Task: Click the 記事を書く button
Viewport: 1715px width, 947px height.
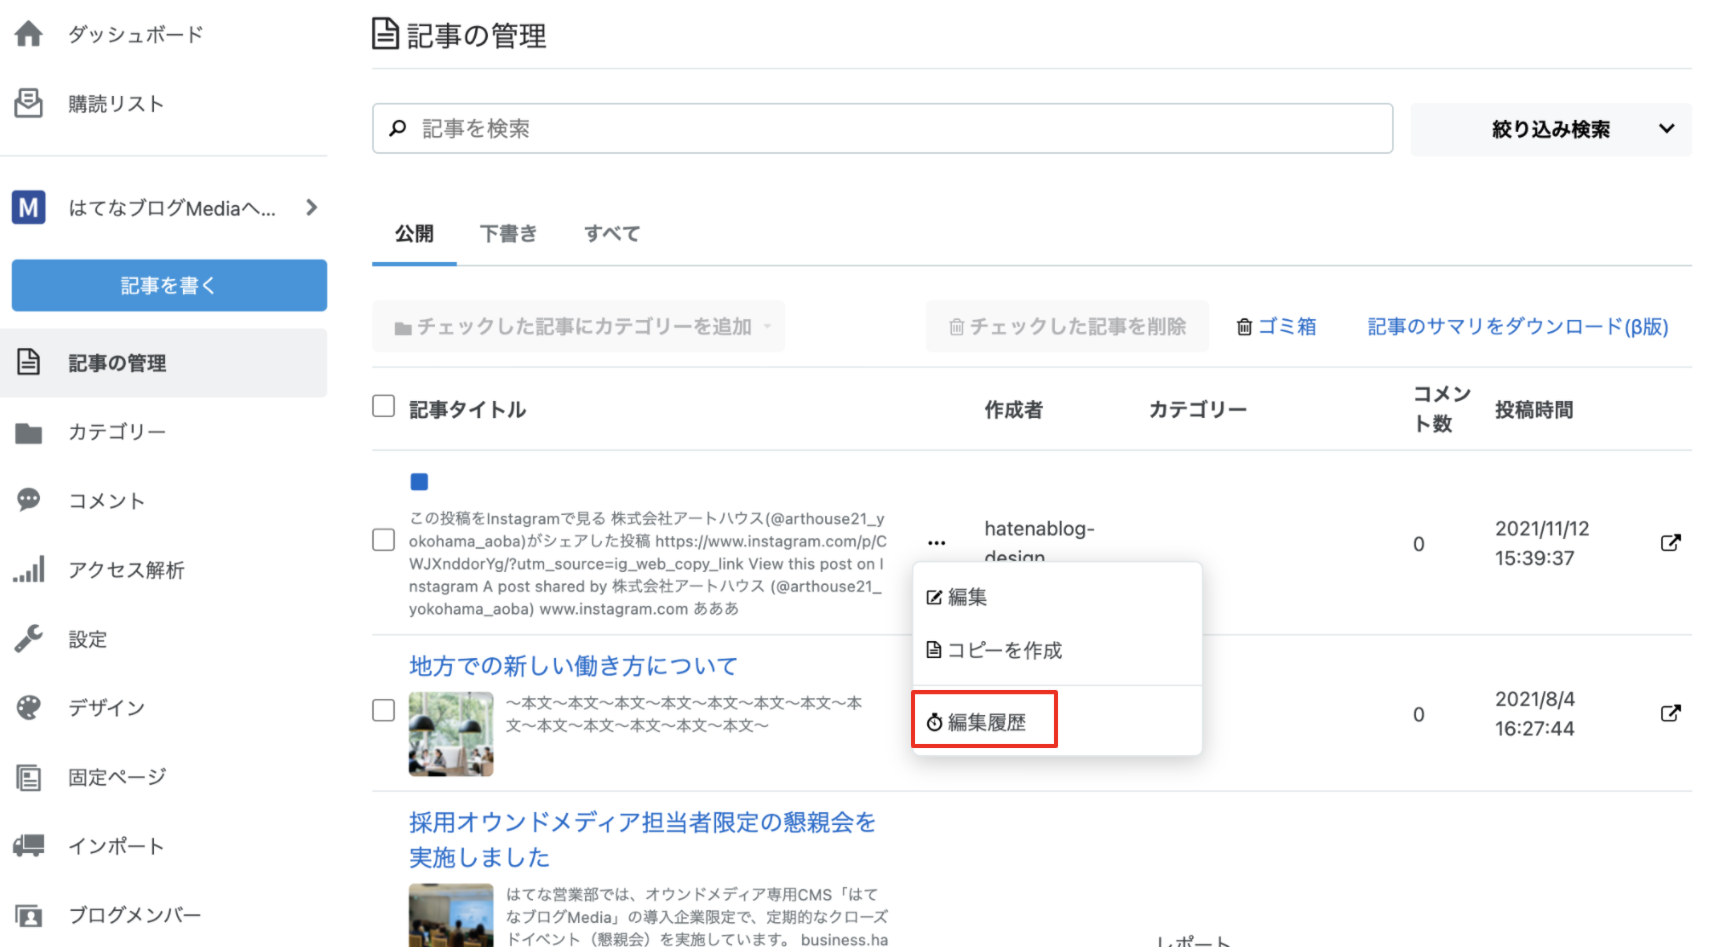Action: tap(168, 285)
